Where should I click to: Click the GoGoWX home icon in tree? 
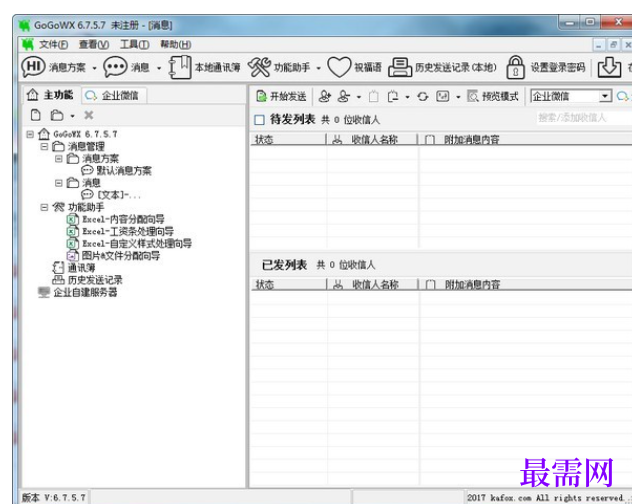click(x=44, y=134)
